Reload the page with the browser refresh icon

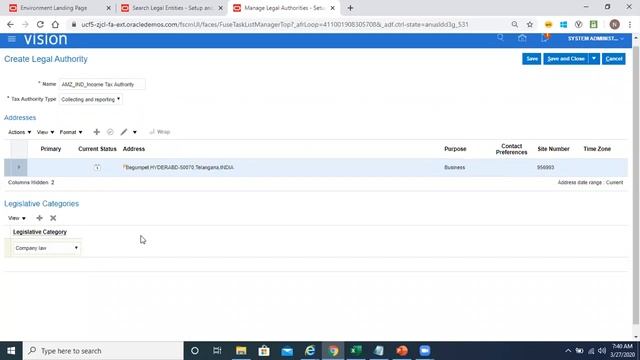(x=40, y=24)
